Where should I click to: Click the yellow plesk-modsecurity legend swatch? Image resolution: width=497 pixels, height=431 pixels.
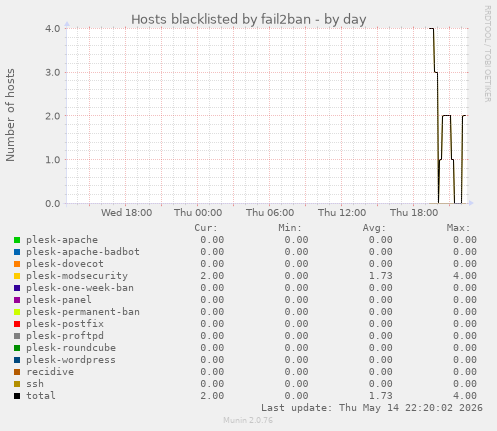[x=17, y=276]
